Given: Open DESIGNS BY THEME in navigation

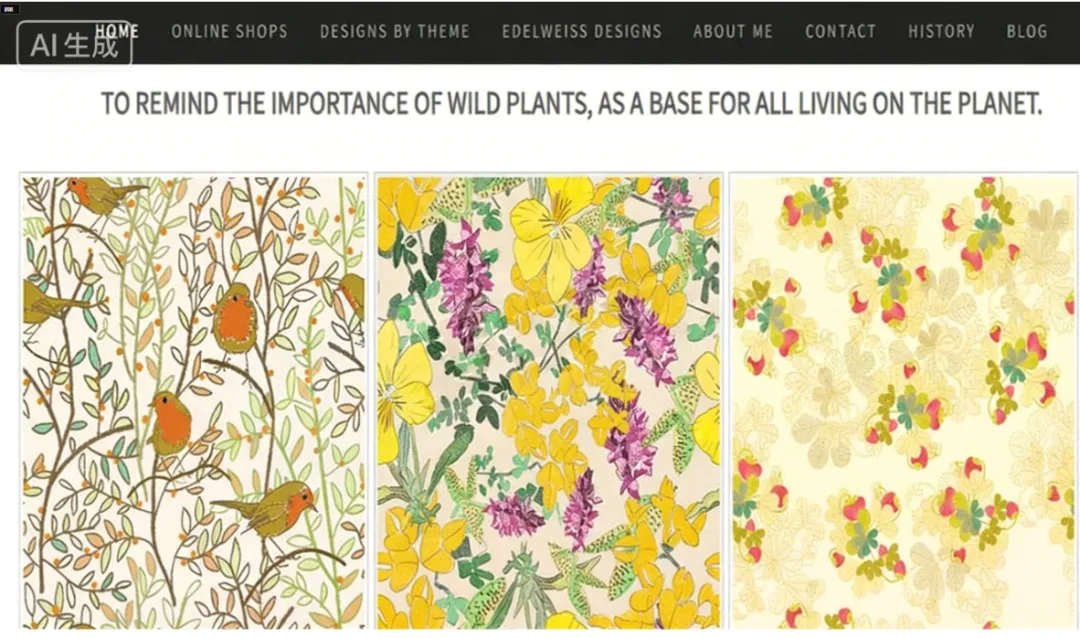Looking at the screenshot, I should [394, 31].
